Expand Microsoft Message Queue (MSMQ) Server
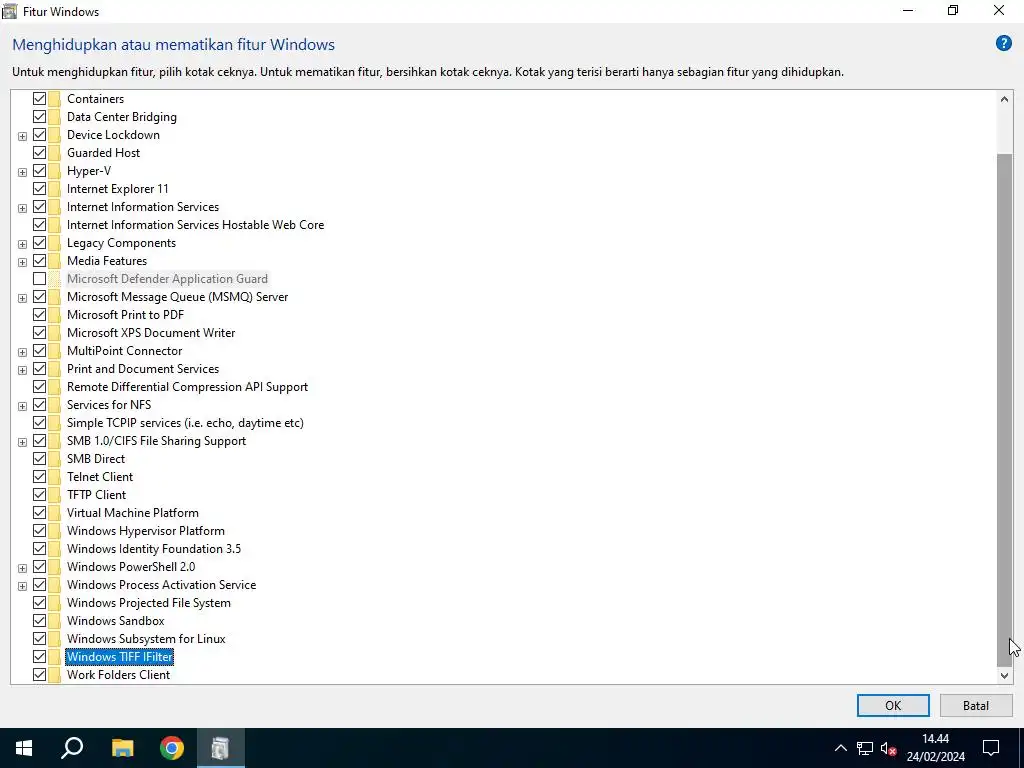The image size is (1024, 768). pyautogui.click(x=22, y=298)
